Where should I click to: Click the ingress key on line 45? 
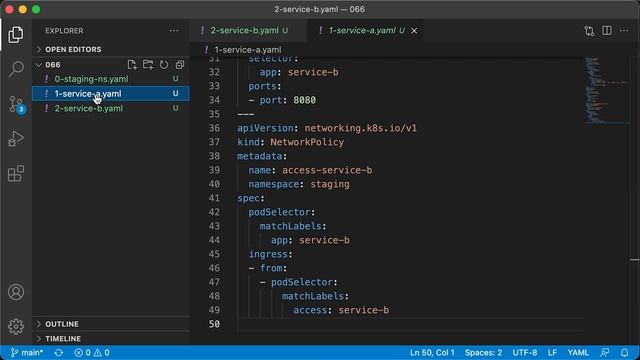268,254
